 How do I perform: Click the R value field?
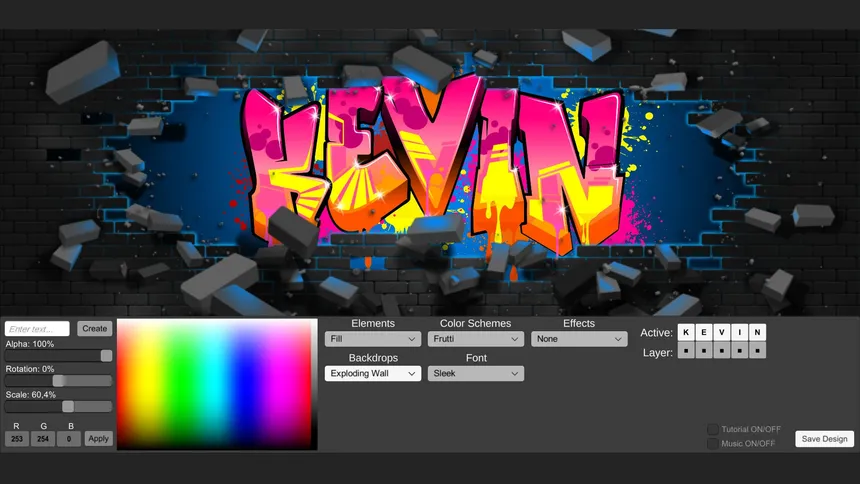(17, 438)
